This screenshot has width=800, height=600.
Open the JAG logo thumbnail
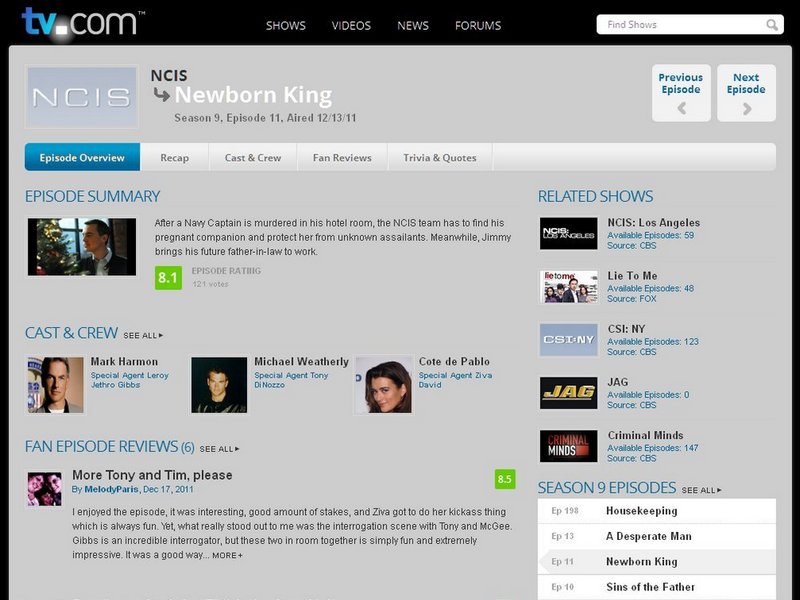point(568,393)
